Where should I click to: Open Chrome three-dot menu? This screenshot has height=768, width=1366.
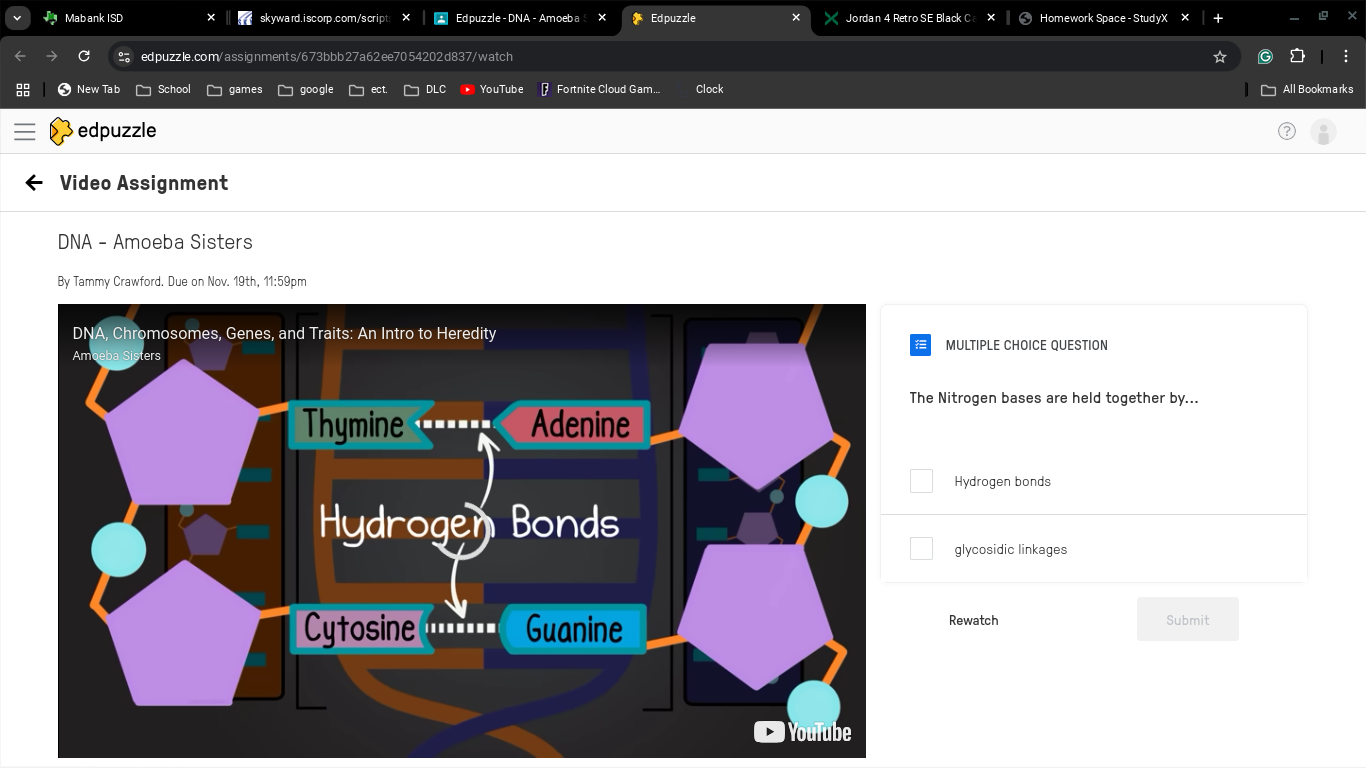pyautogui.click(x=1346, y=57)
